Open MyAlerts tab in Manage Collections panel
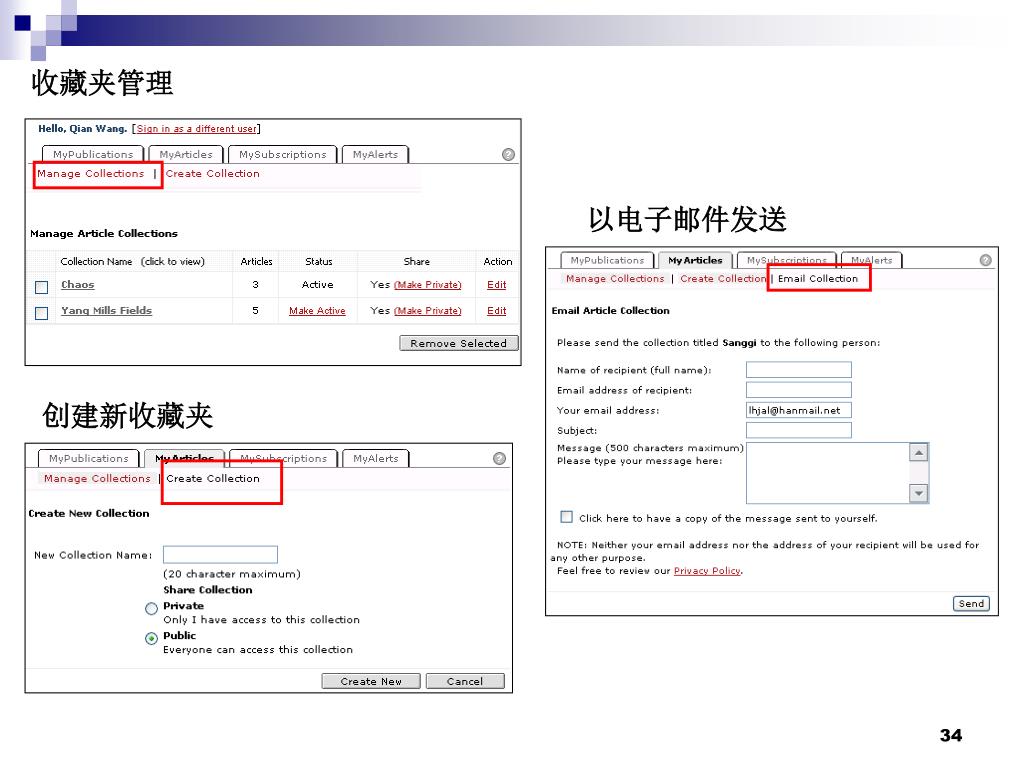 [x=375, y=154]
